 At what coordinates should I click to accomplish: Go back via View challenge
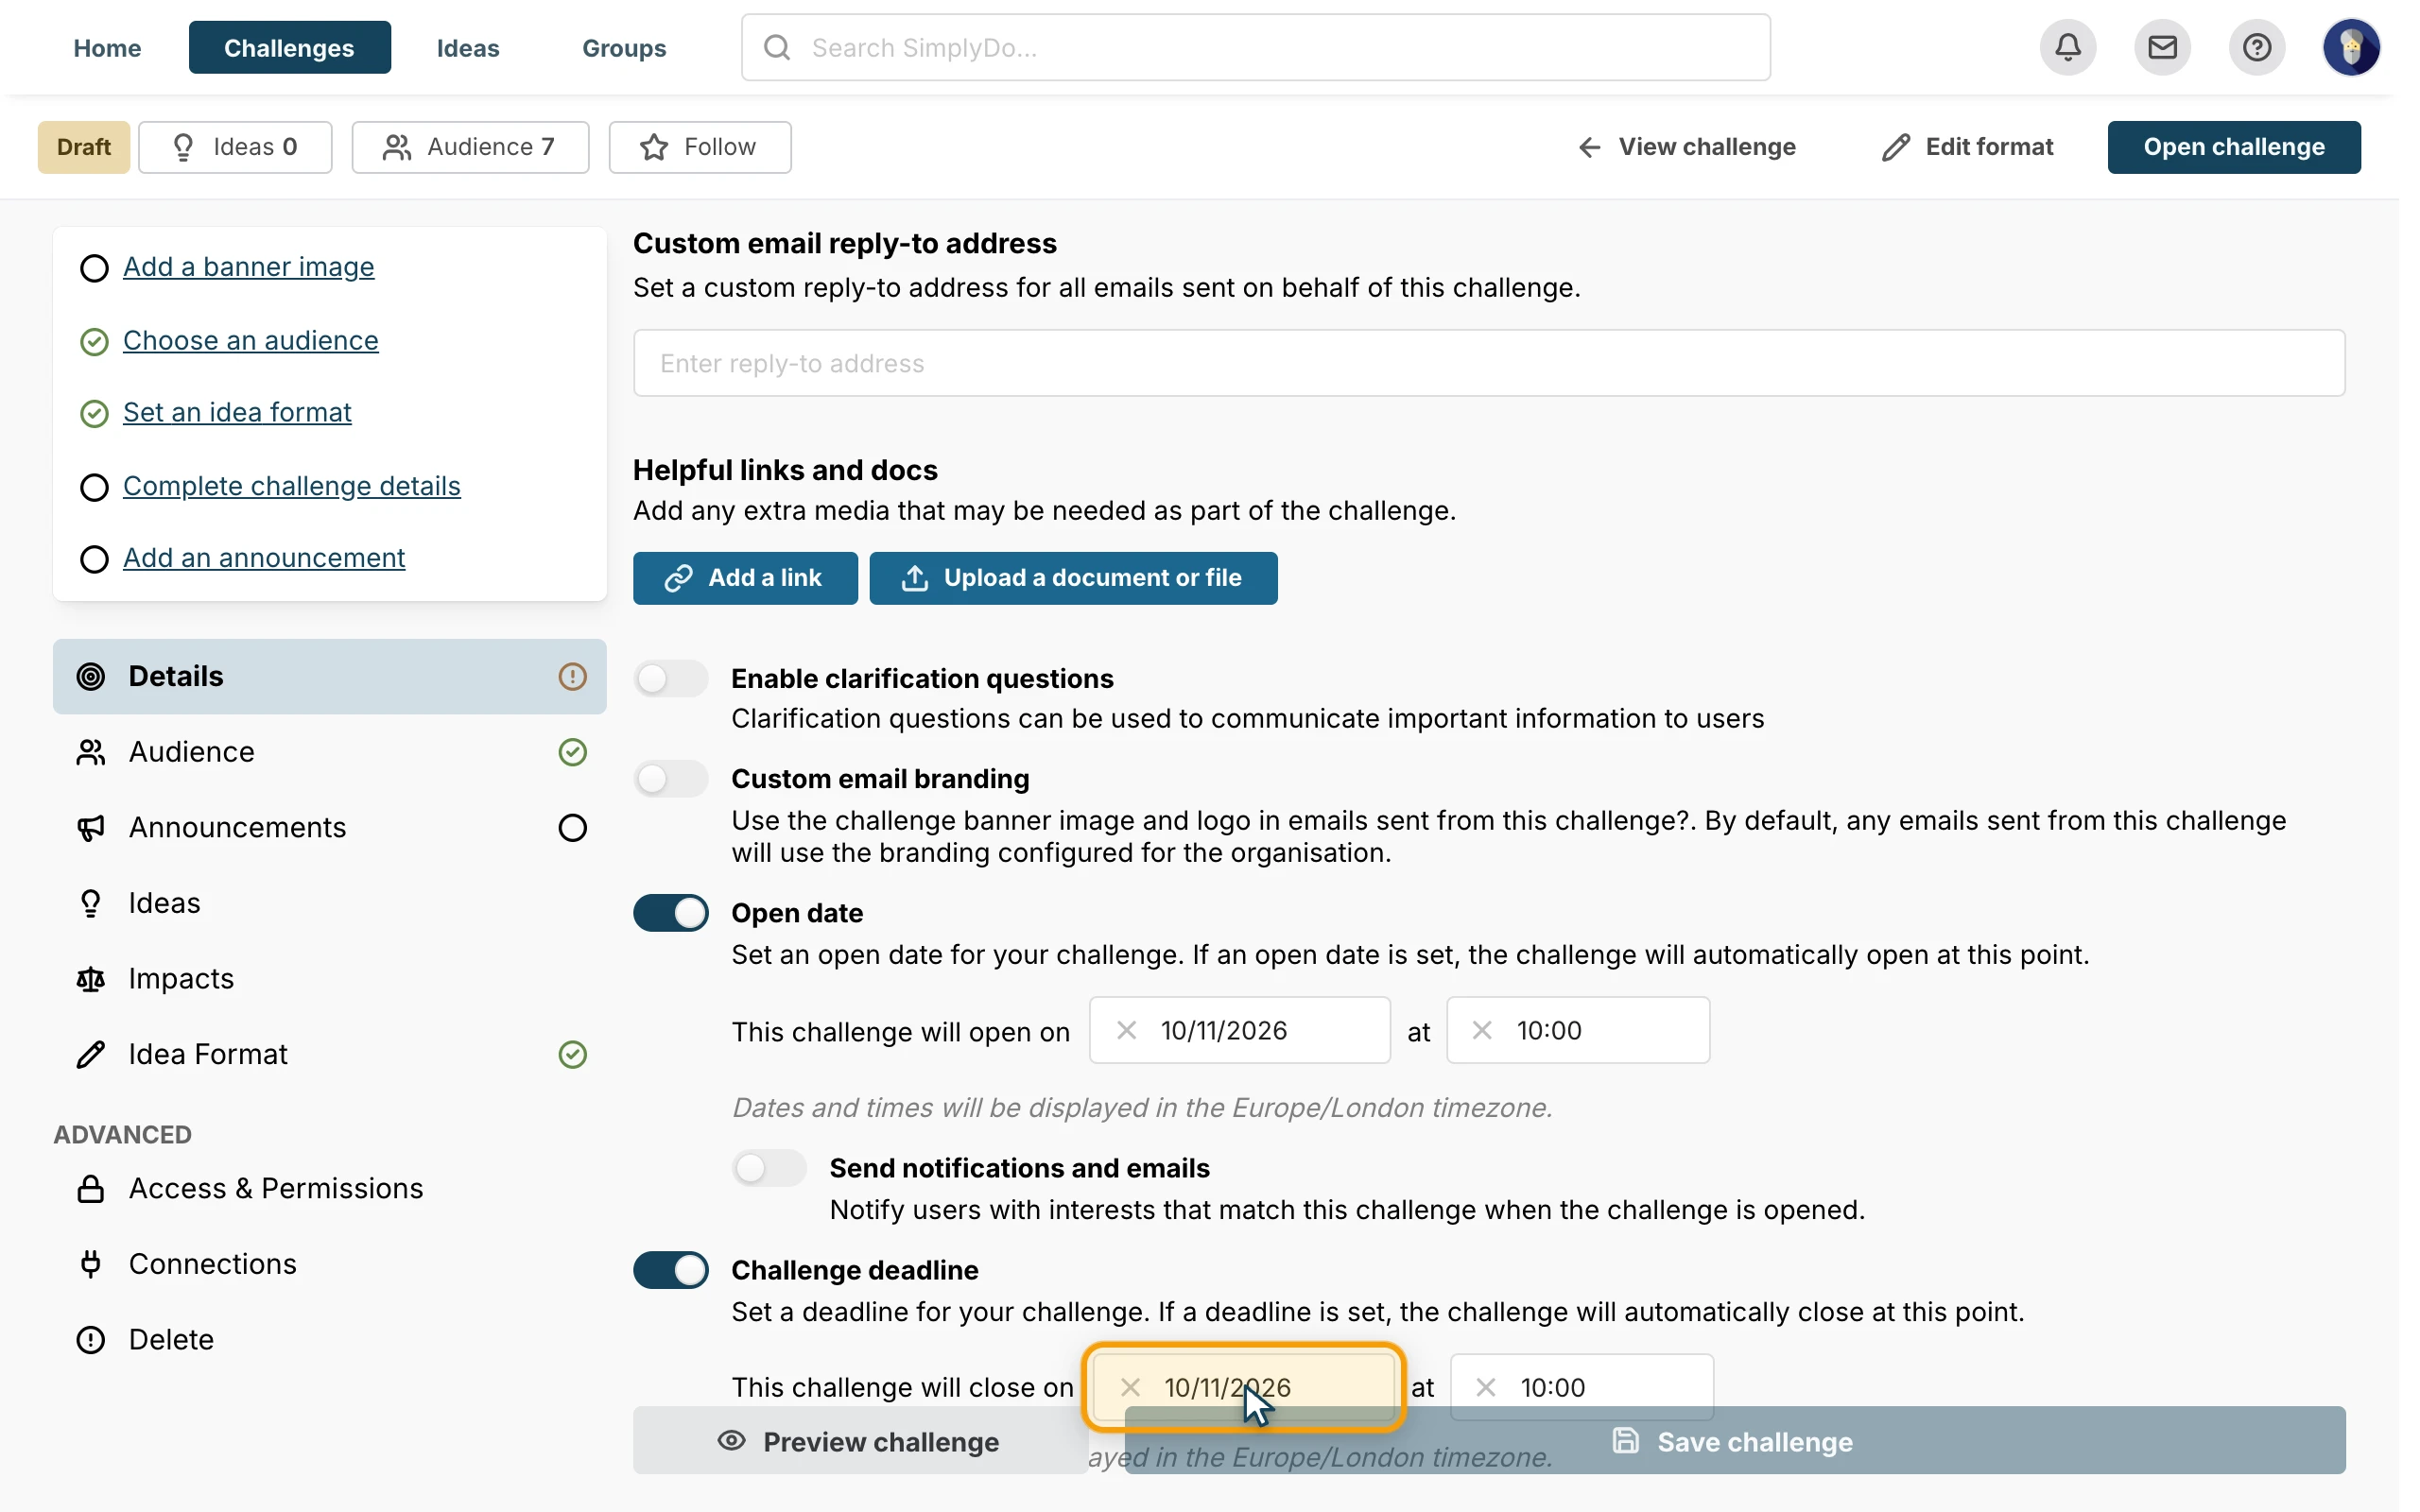point(1686,147)
